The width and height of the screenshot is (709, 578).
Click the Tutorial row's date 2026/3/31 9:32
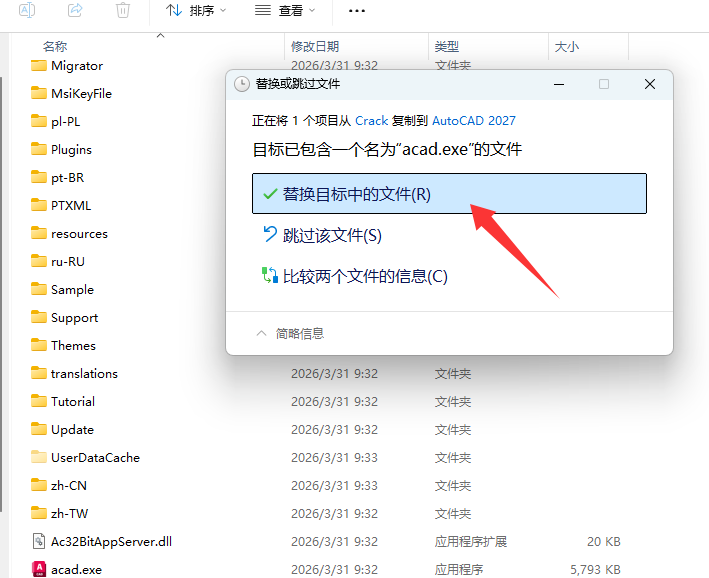click(x=334, y=402)
